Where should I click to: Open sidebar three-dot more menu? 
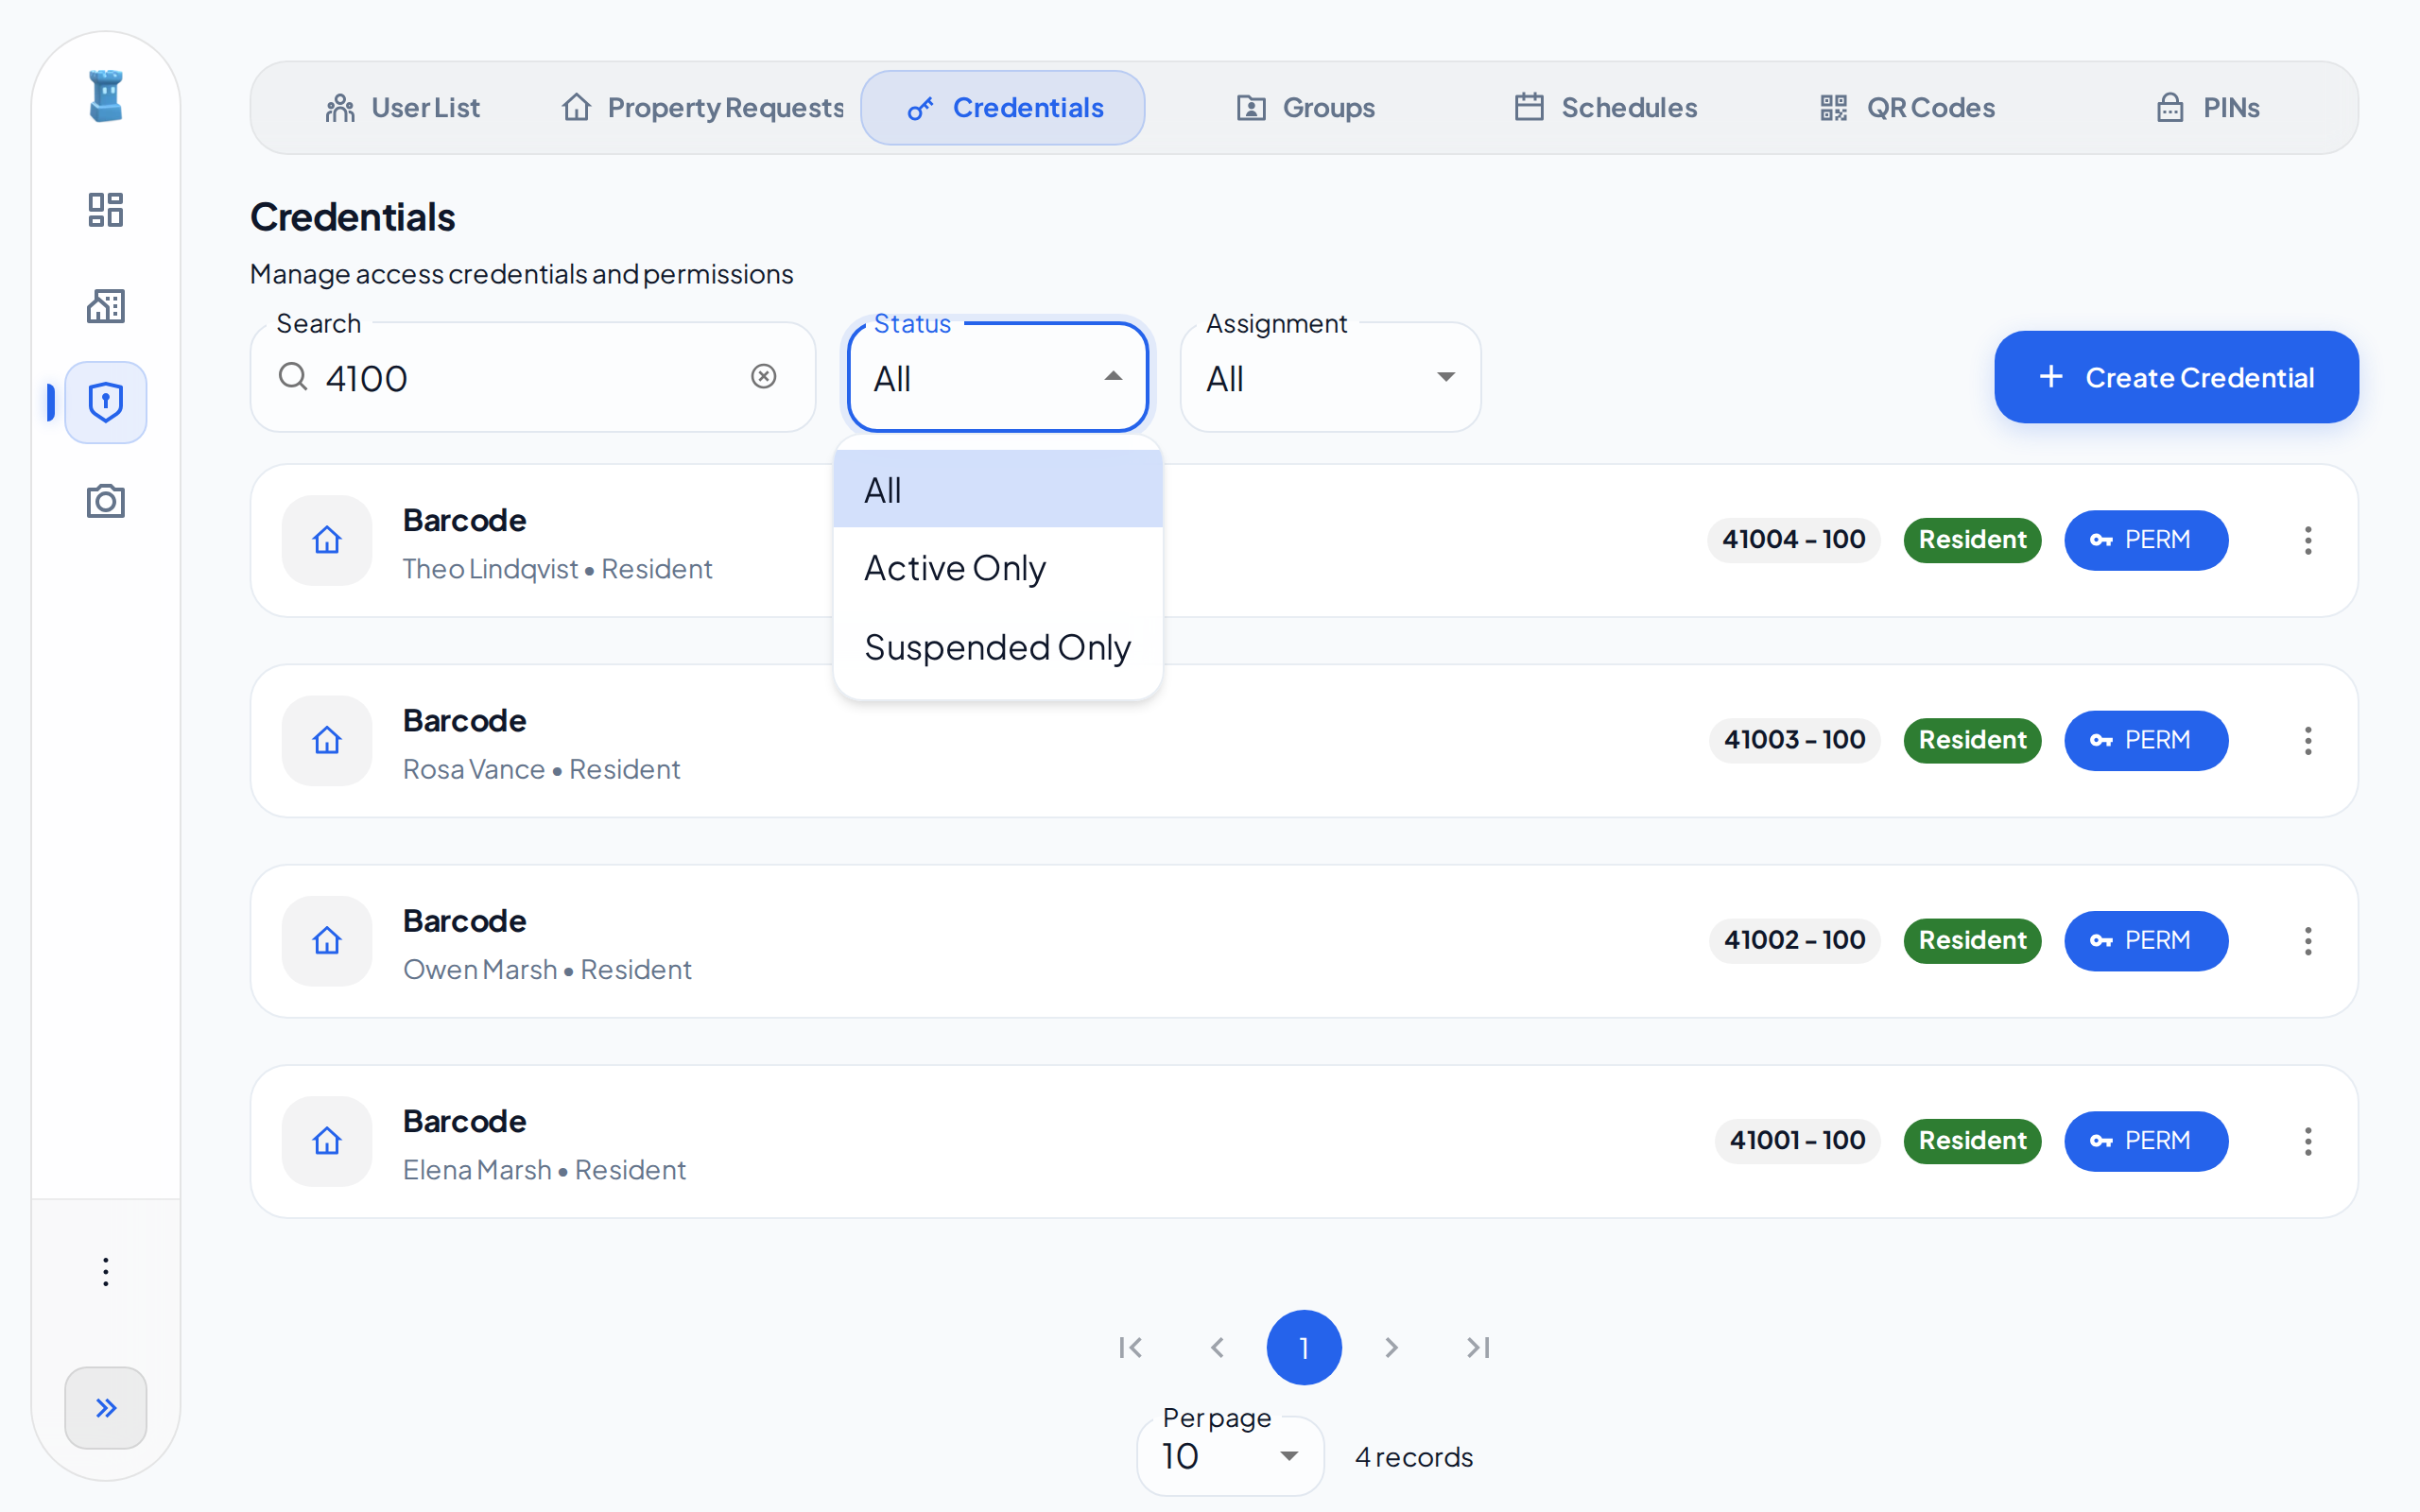(x=106, y=1272)
